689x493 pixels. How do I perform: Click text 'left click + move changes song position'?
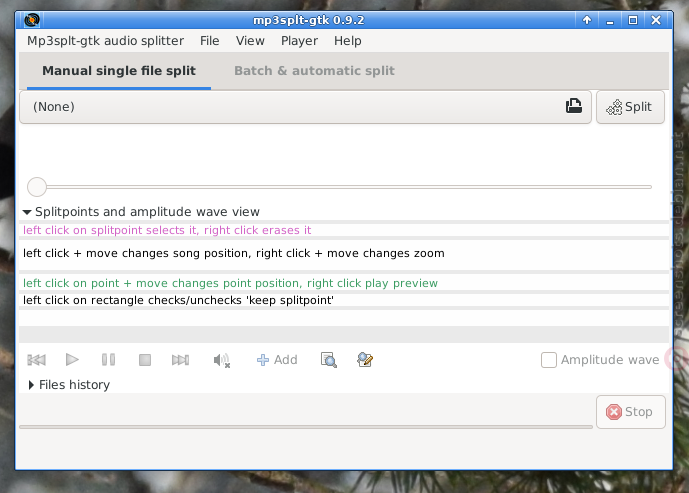pyautogui.click(x=138, y=254)
